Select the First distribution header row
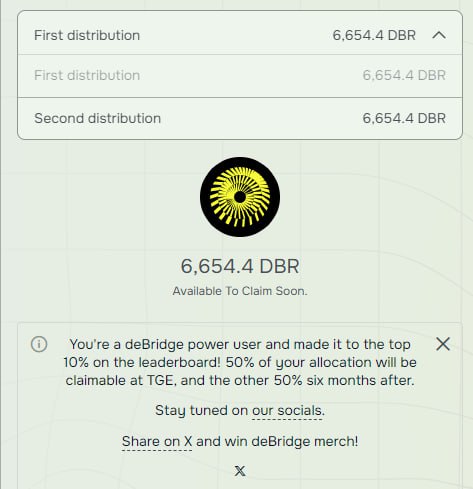Viewport: 473px width, 489px height. [240, 33]
